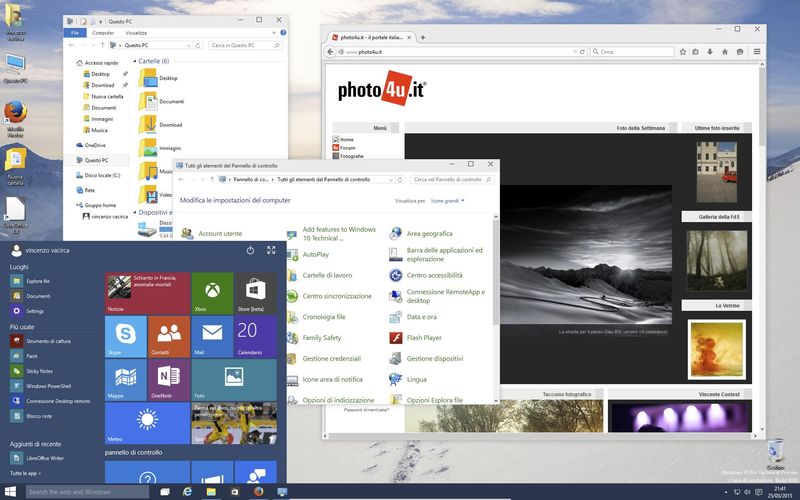
Task: Open the File tab in Questo PC
Action: 75,33
